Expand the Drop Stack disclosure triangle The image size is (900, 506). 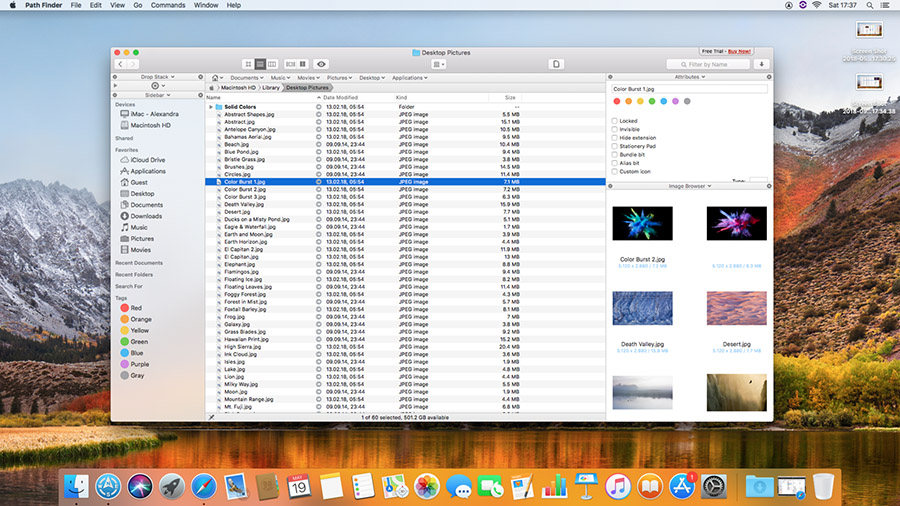point(115,85)
